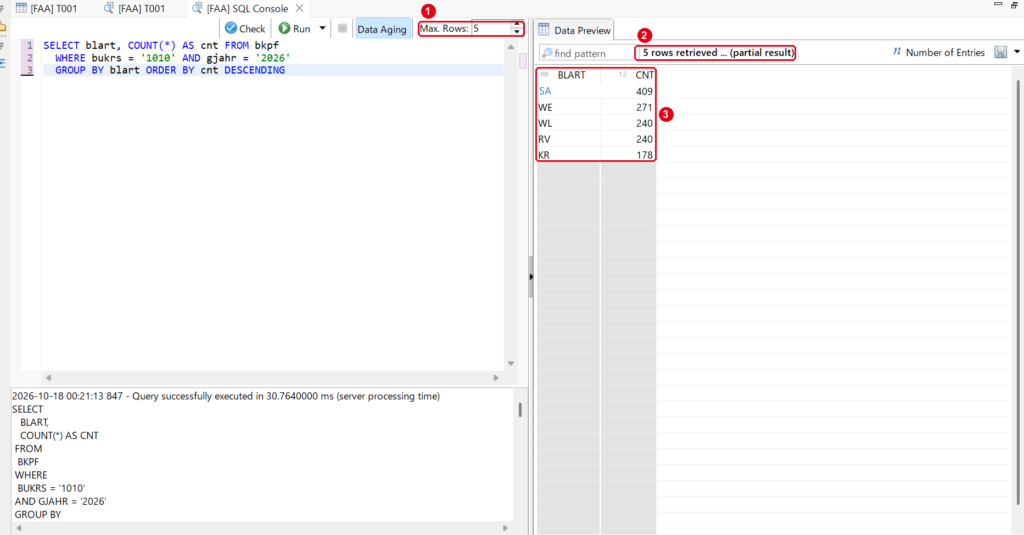The height and width of the screenshot is (535, 1024).
Task: Click the log pane vertical scrollbar thumb
Action: pos(520,410)
